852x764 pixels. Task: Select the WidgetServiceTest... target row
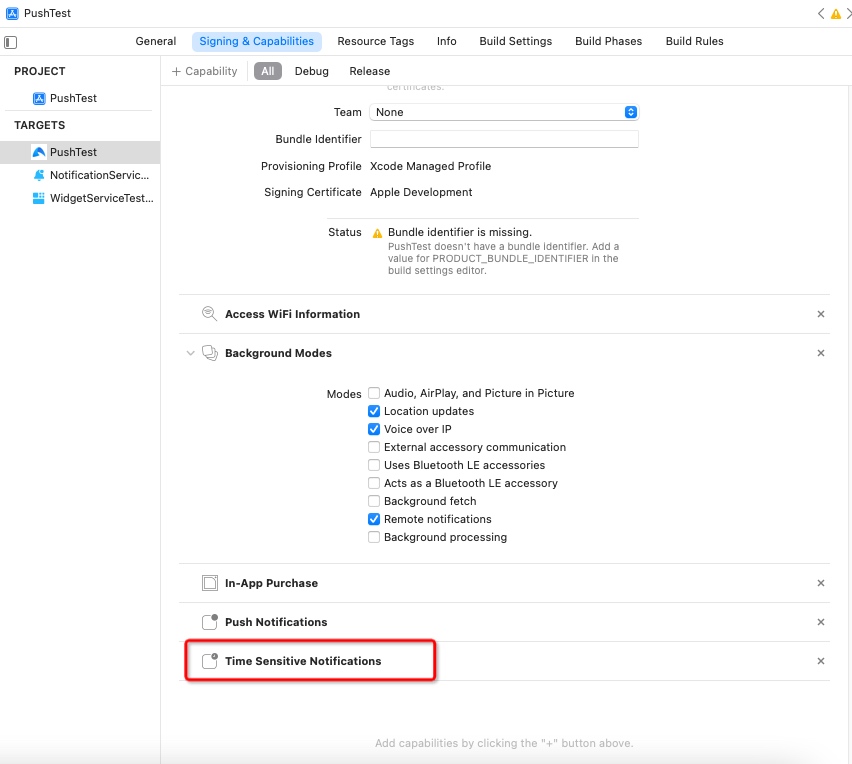pos(80,198)
